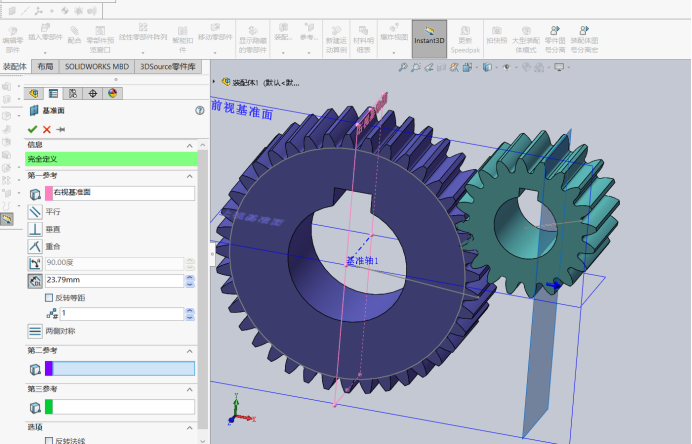Switch to the PropertyManager tab icon

pyautogui.click(x=53, y=93)
